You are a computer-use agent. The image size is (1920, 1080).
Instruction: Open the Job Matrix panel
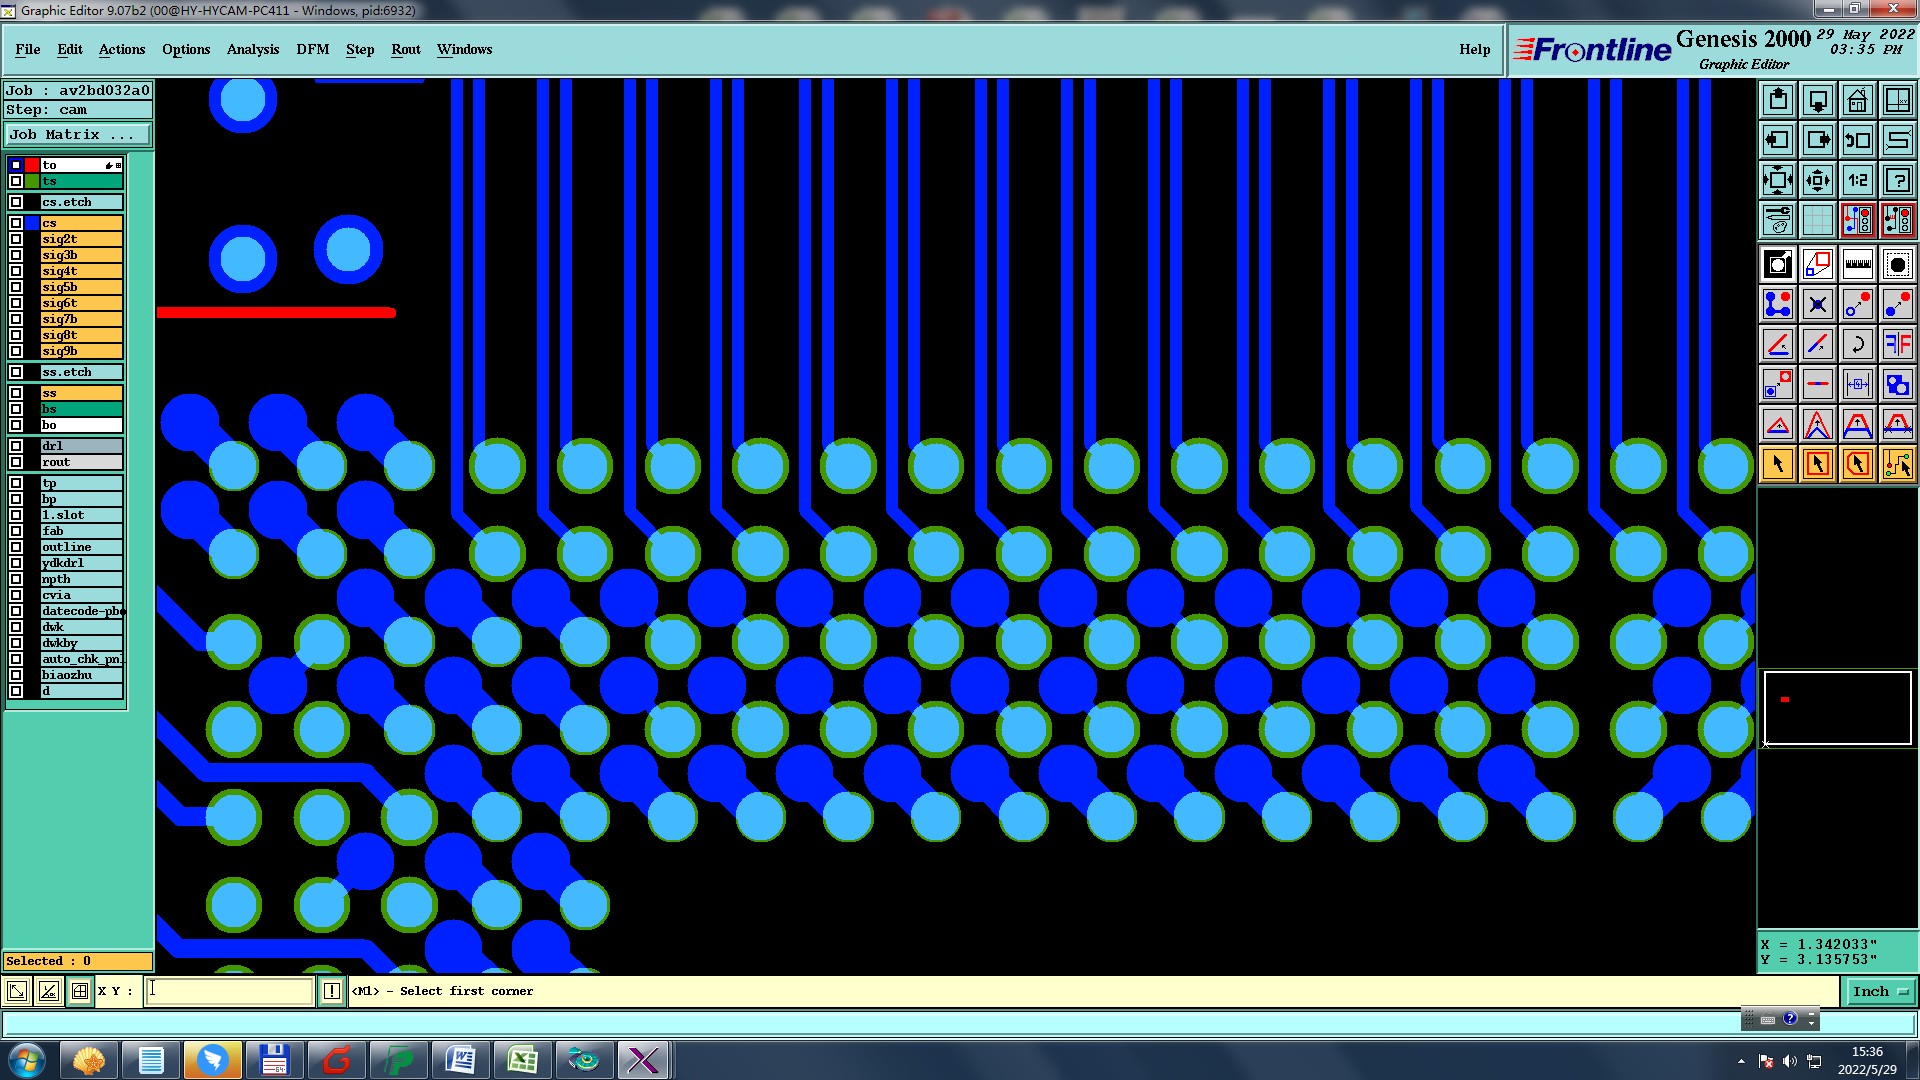78,134
